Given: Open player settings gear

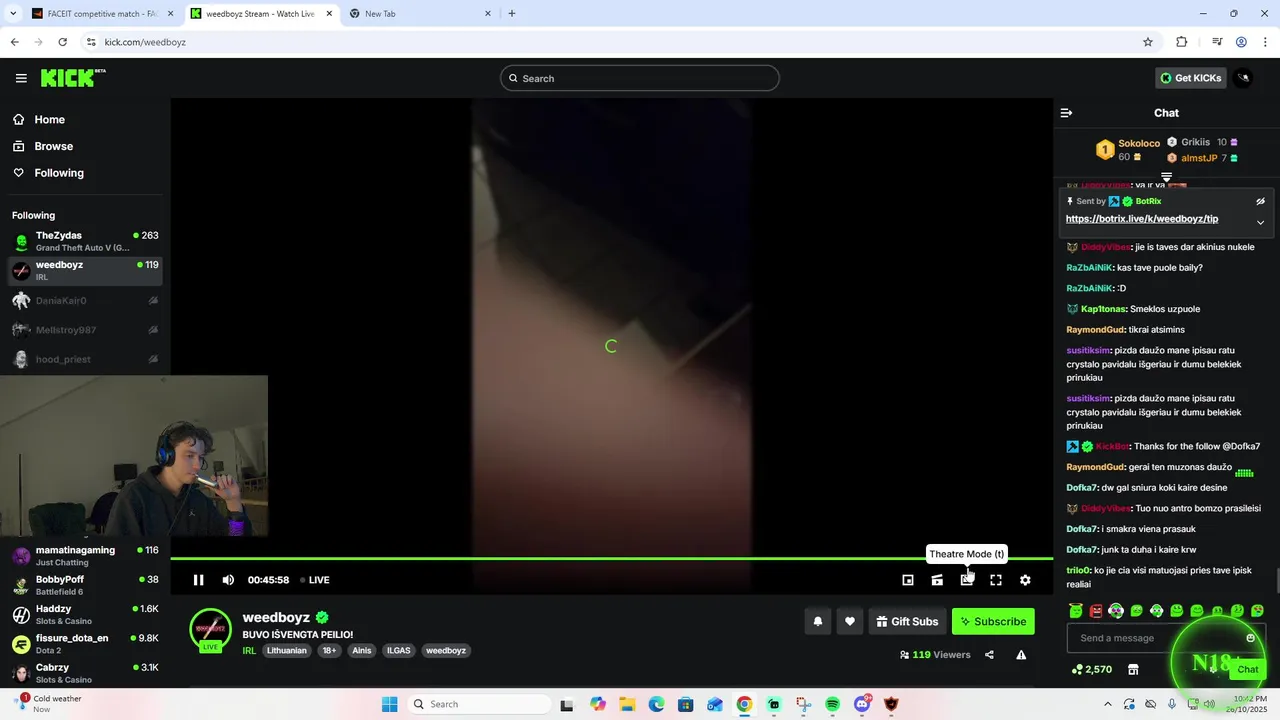Looking at the screenshot, I should pos(1025,580).
